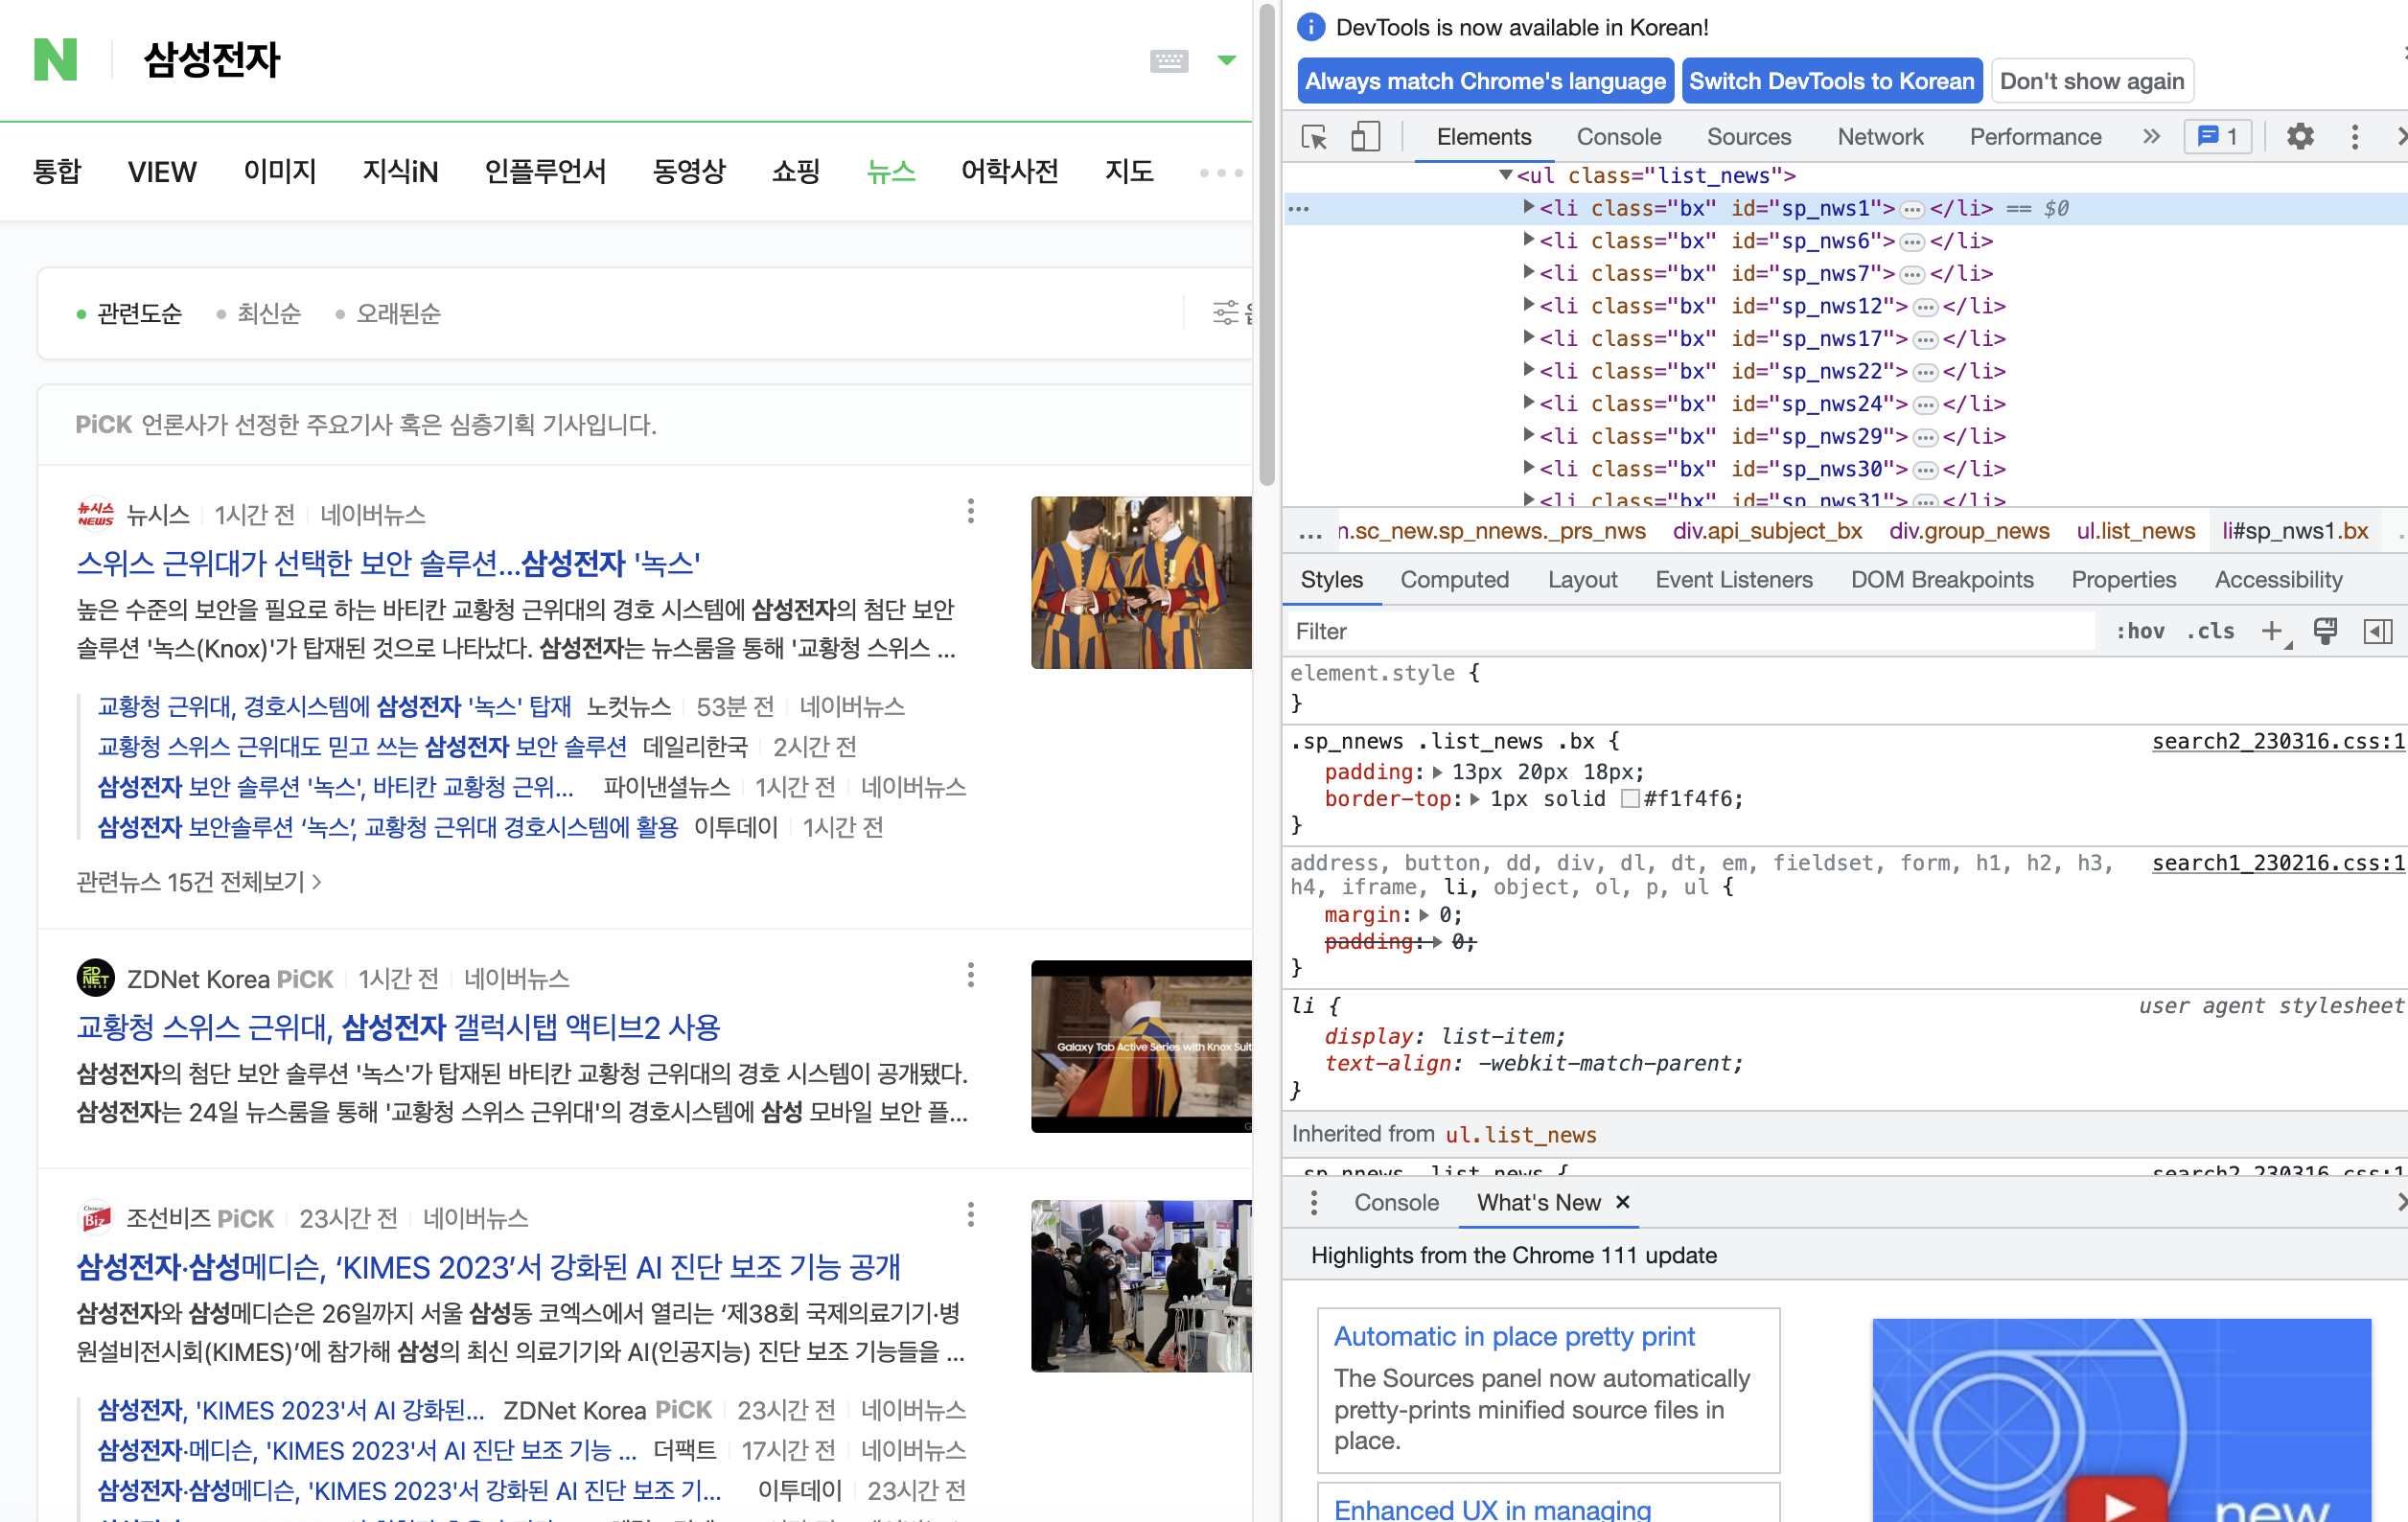Image resolution: width=2408 pixels, height=1522 pixels.
Task: Click Switch DevTools to Korean button
Action: click(1831, 80)
